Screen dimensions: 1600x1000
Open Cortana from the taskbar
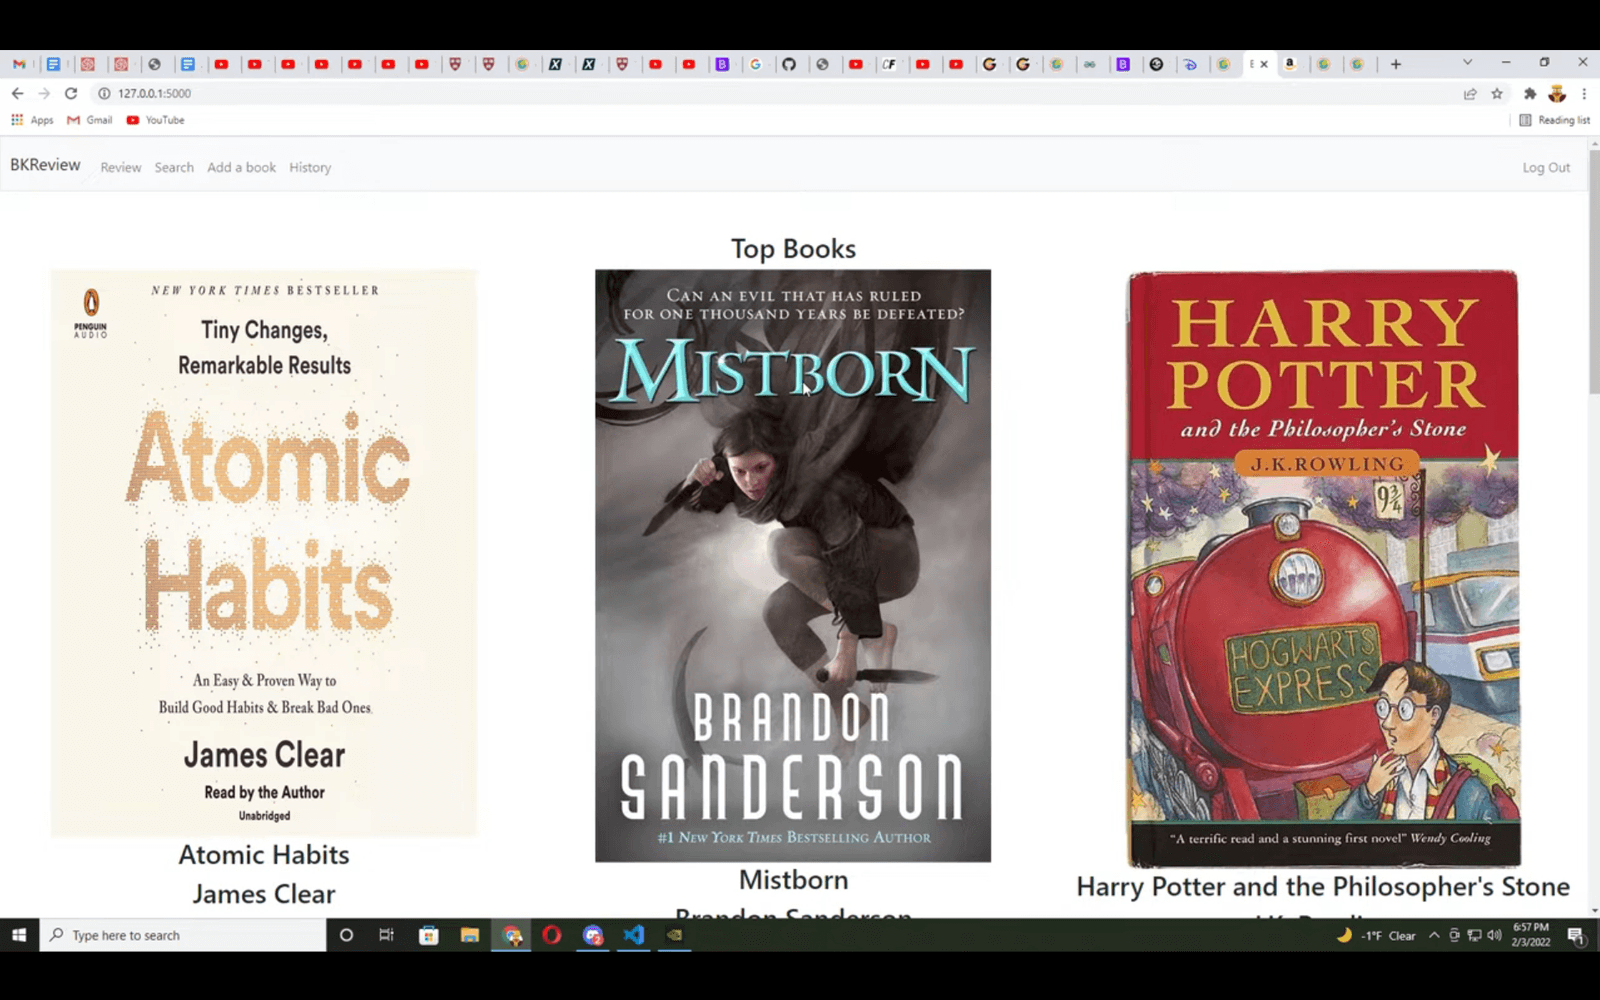(x=346, y=935)
